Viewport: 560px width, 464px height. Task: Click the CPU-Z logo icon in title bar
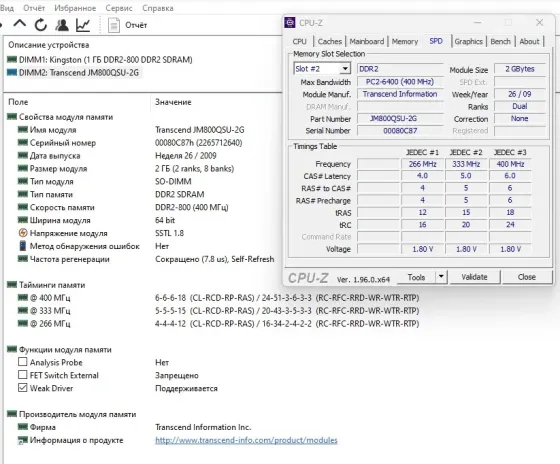coord(290,23)
